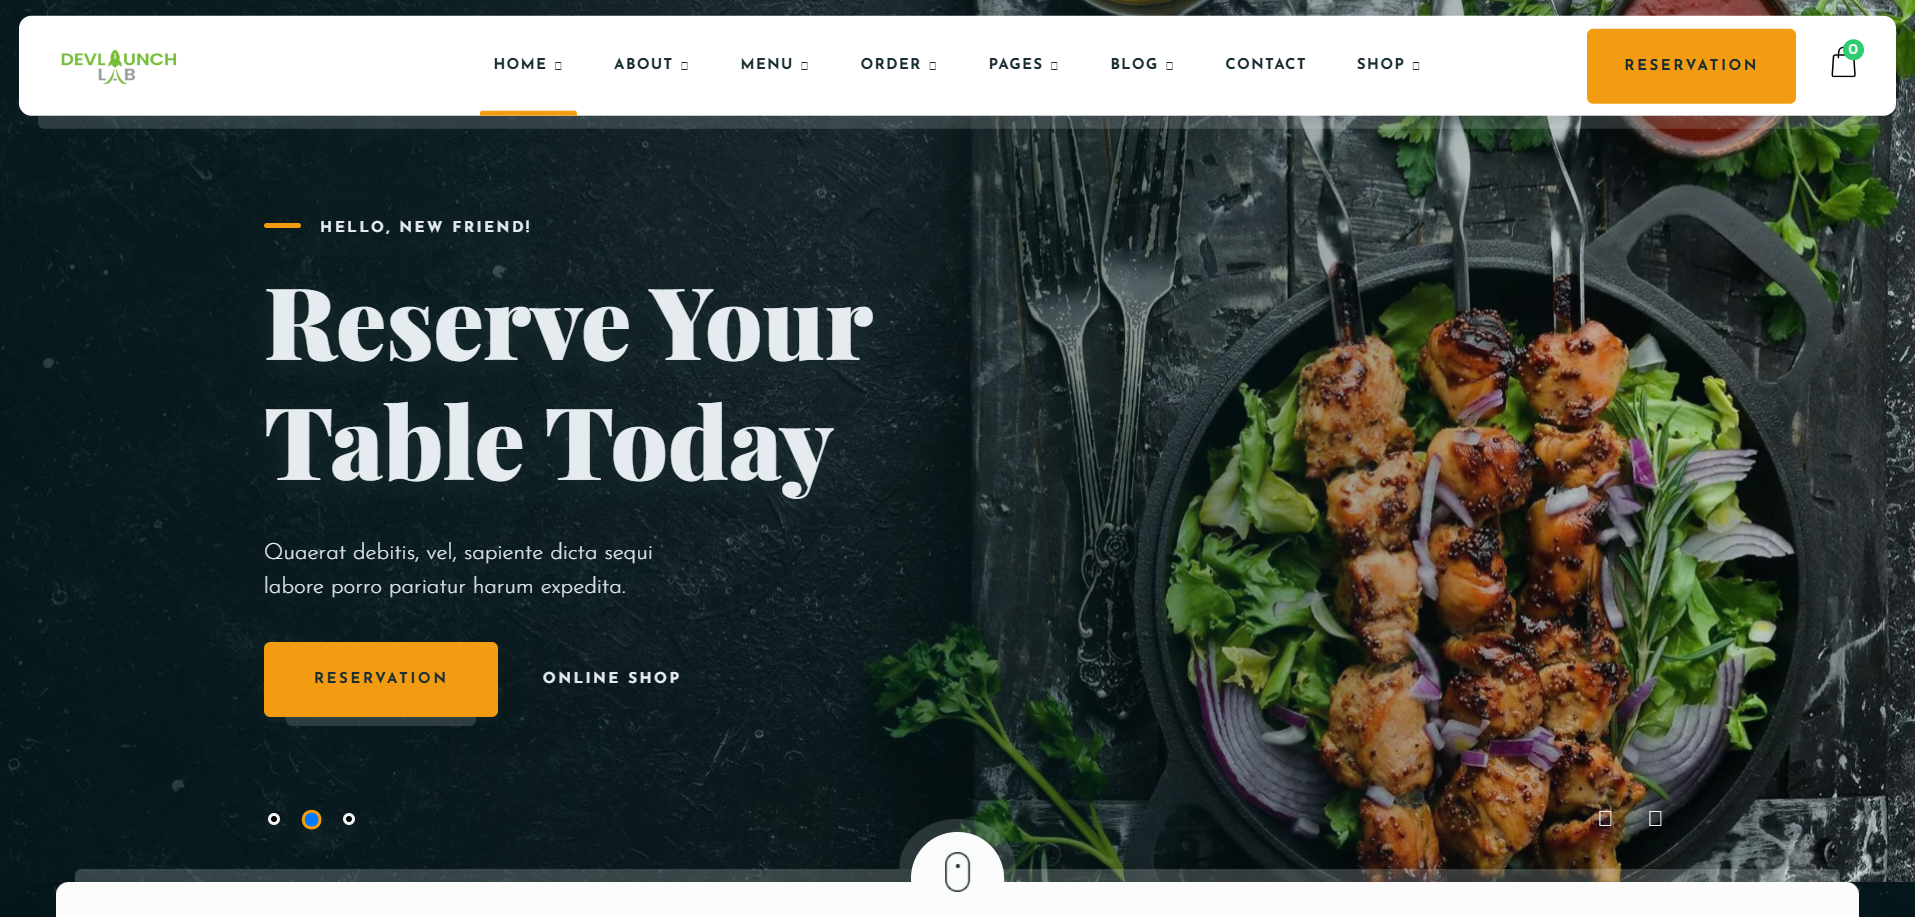Open the shopping bag cart icon
1915x917 pixels.
pos(1843,64)
